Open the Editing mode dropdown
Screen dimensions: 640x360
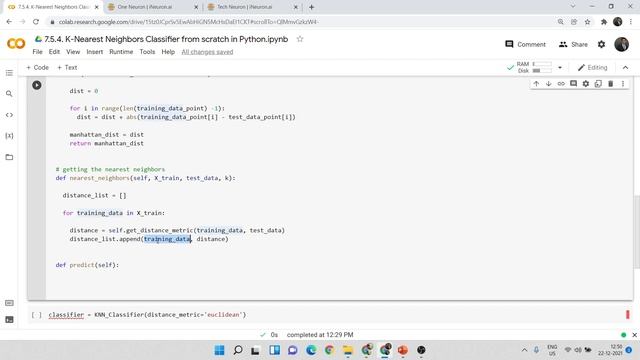tap(592, 67)
